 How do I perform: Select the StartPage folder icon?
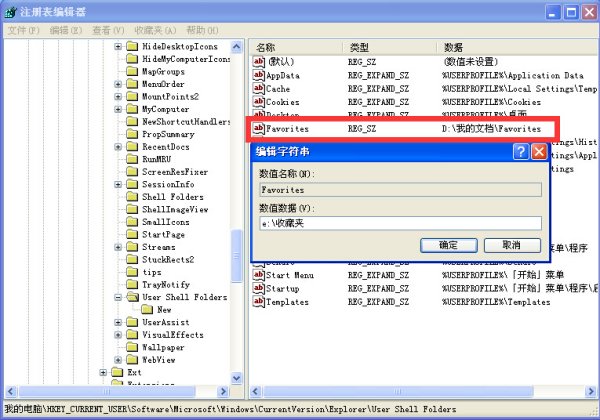[x=132, y=234]
